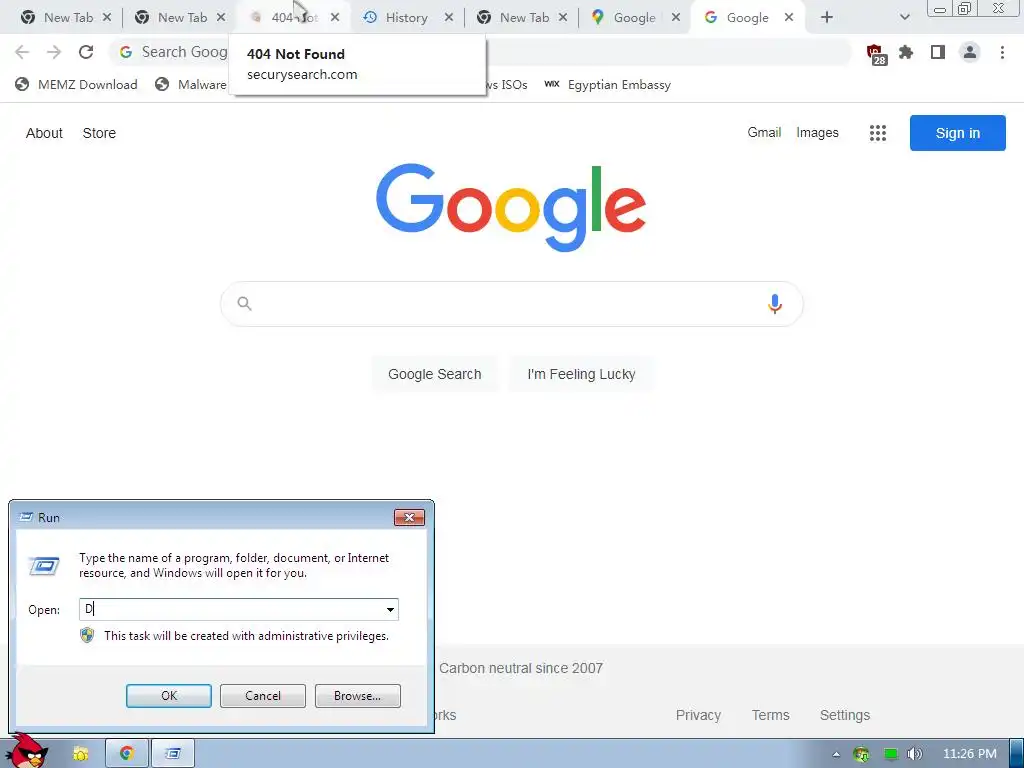Viewport: 1024px width, 768px height.
Task: Open Chrome's three-dot menu
Action: click(x=1002, y=52)
